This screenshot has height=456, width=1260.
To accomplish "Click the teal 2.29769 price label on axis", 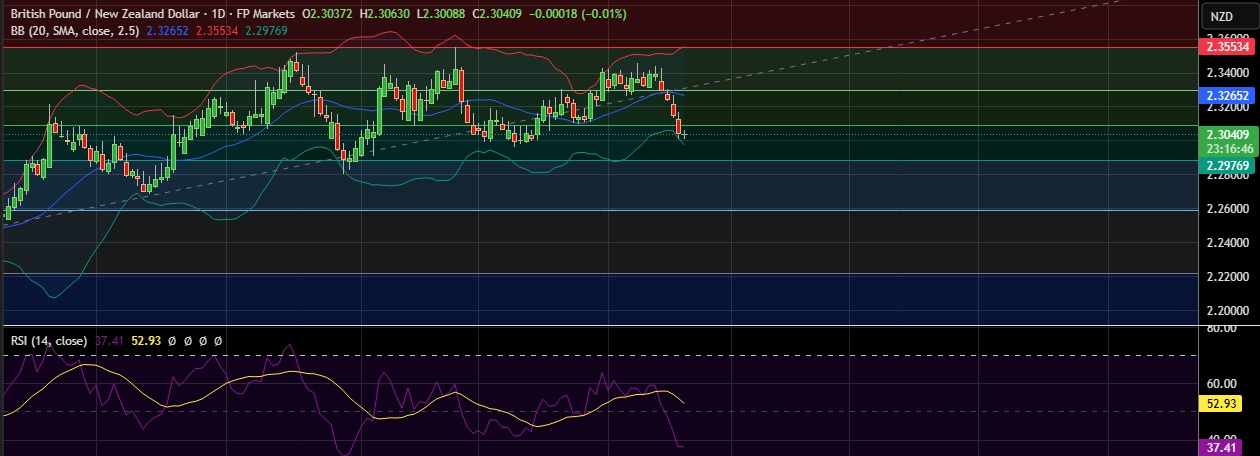I will click(x=1227, y=166).
